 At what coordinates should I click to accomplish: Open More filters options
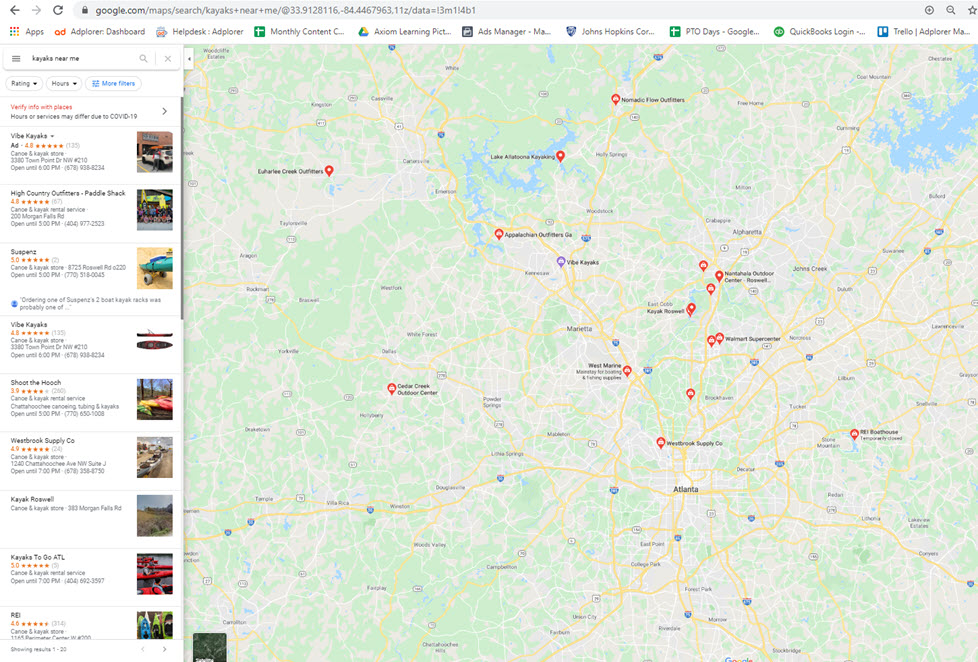[114, 83]
